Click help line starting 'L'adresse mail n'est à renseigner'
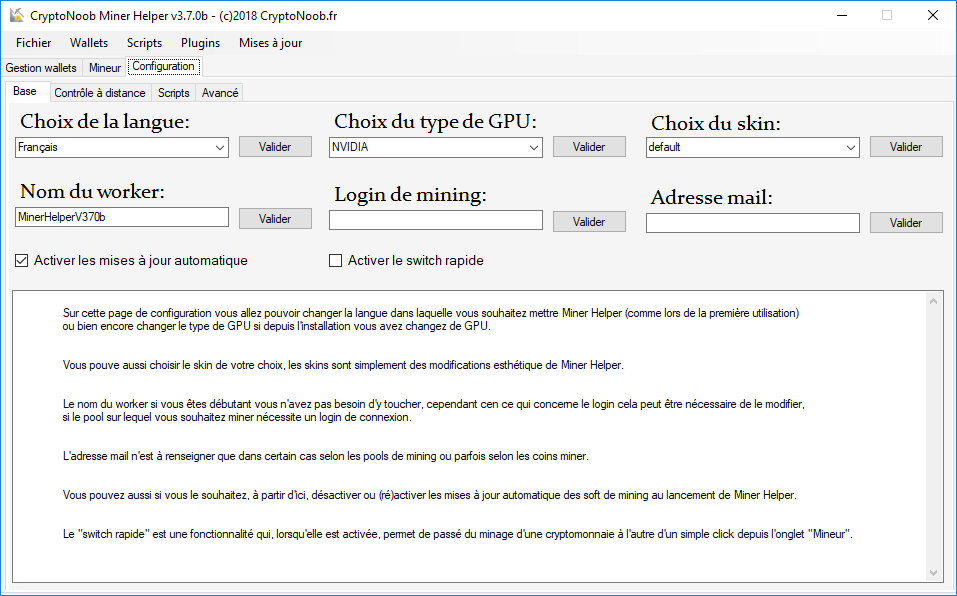957x596 pixels. coord(325,456)
